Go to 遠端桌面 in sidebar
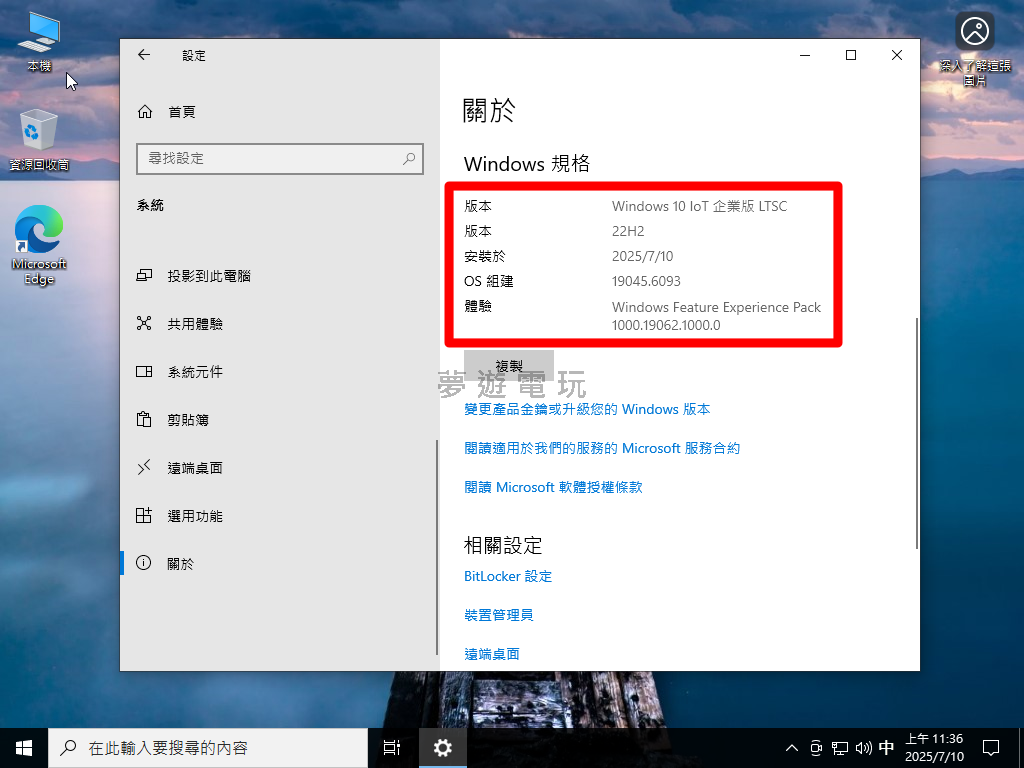This screenshot has width=1024, height=768. point(195,468)
